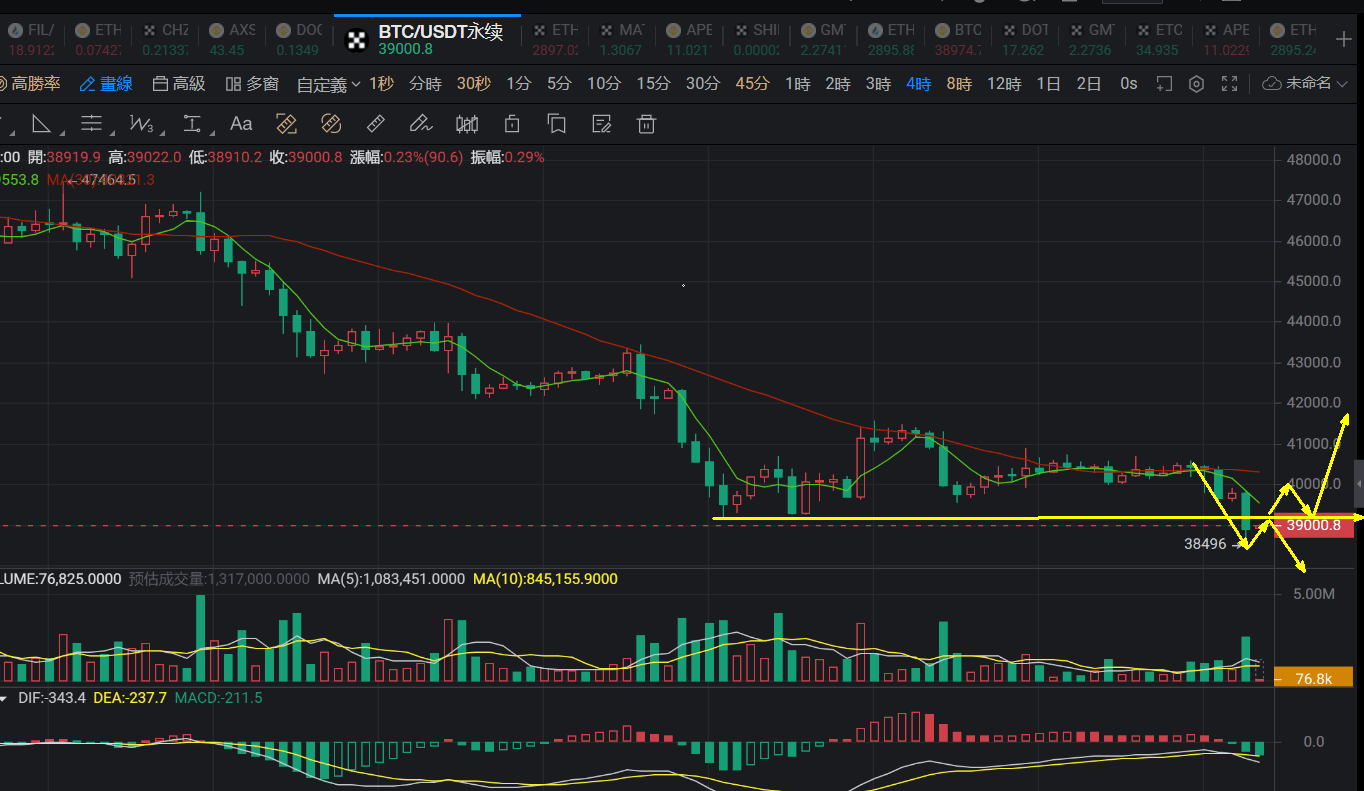
Task: Select the 1日 timeframe
Action: point(1048,84)
